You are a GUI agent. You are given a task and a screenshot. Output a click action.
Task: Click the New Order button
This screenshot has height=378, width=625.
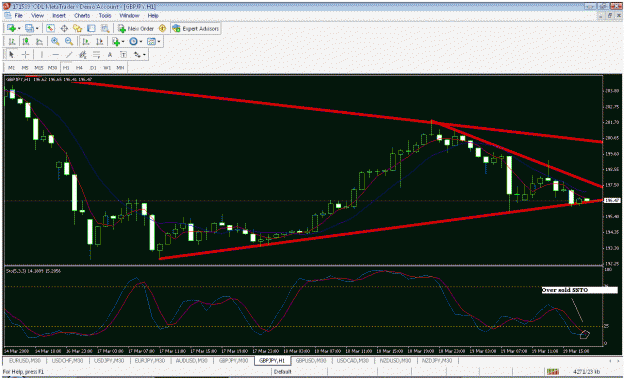[136, 28]
